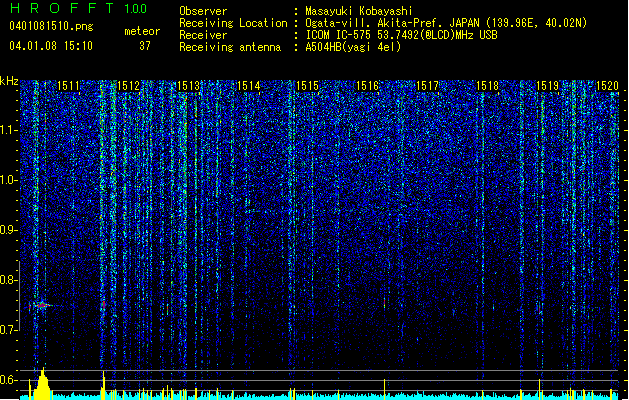
Task: Click the Observer label
Action: (x=203, y=11)
